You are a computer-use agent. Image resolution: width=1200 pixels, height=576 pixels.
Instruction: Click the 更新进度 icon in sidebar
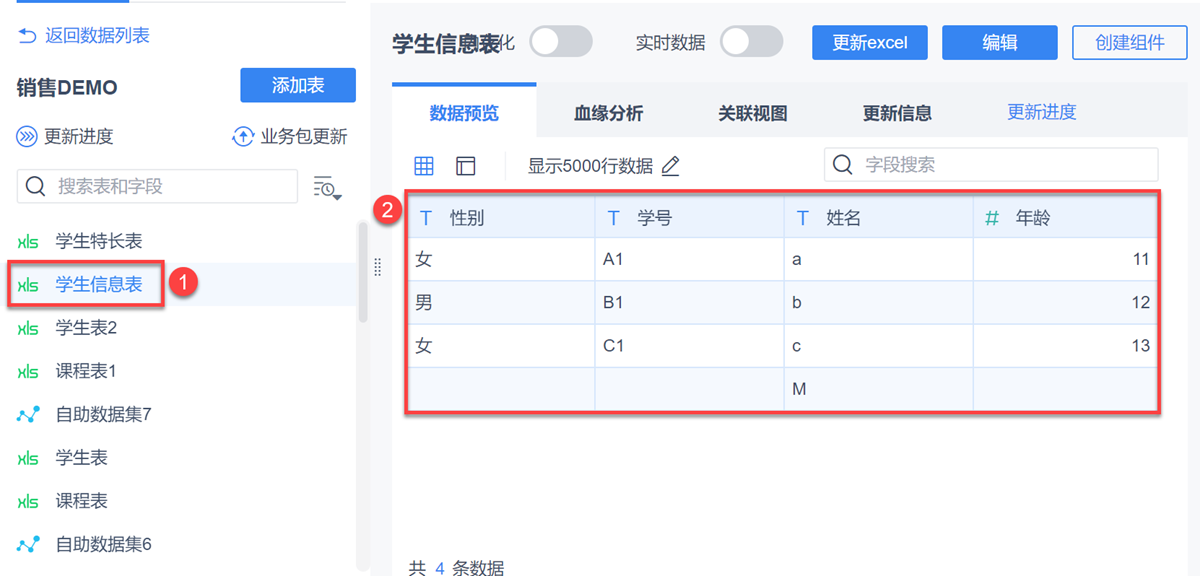(x=28, y=137)
